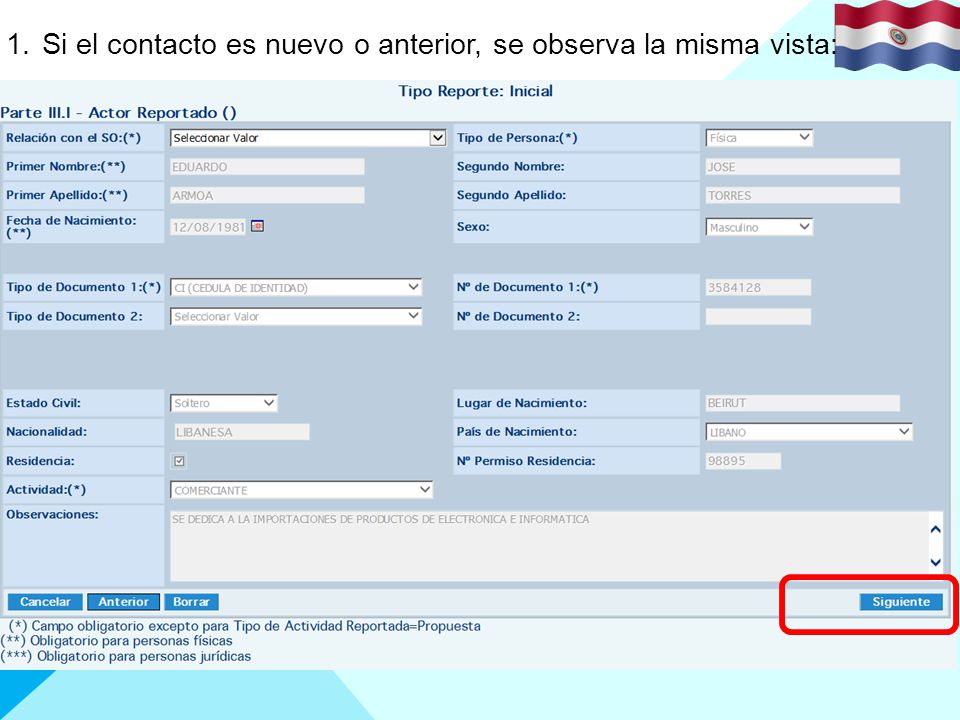Open the Tipo de Persona dropdown
The image size is (960, 720).
coord(759,138)
